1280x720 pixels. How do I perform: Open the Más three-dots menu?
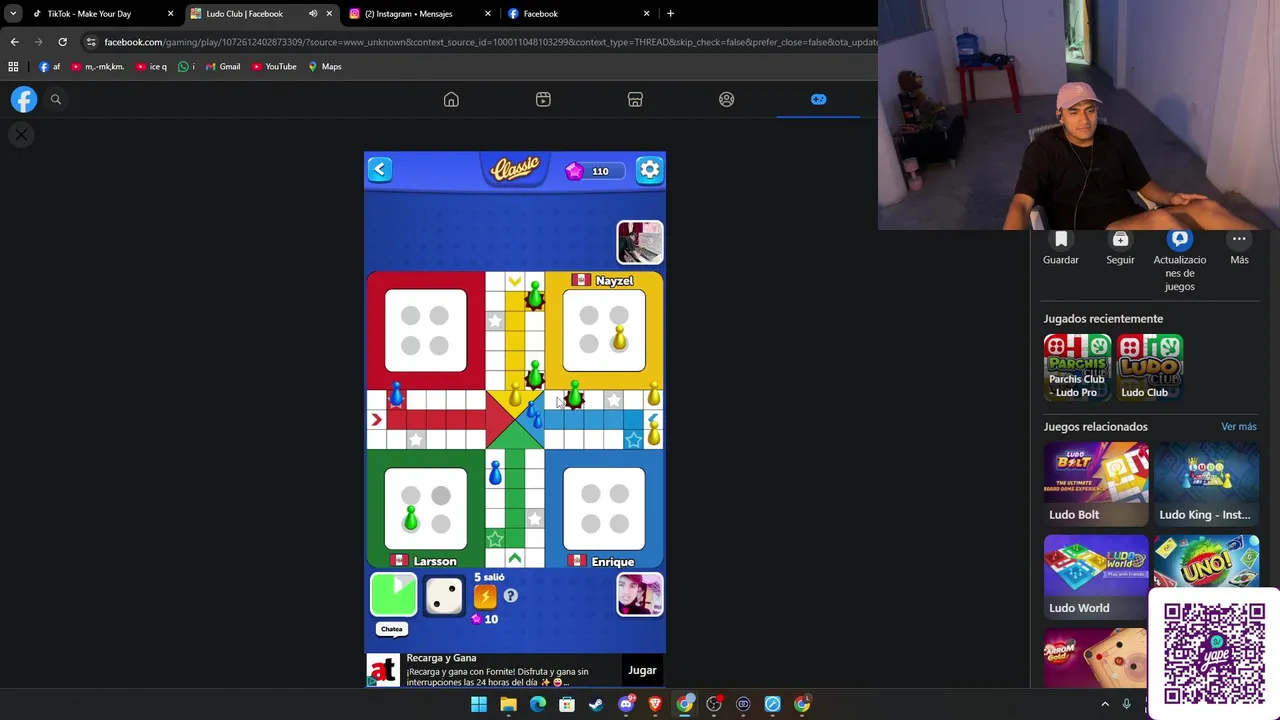click(1239, 240)
